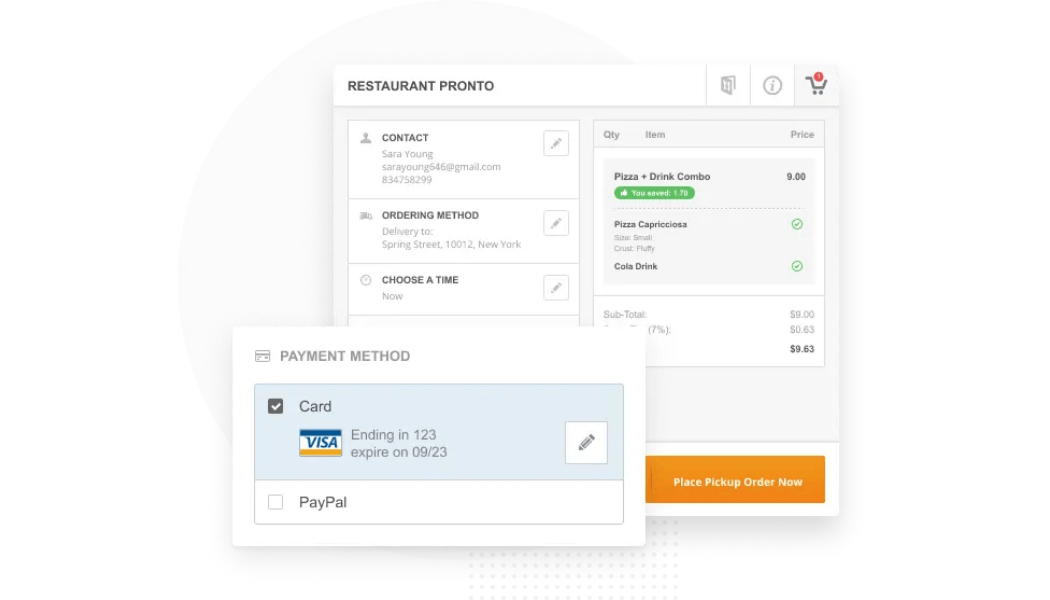Screen dimensions: 1050x600
Task: Click the Size: Small option text
Action: point(633,238)
